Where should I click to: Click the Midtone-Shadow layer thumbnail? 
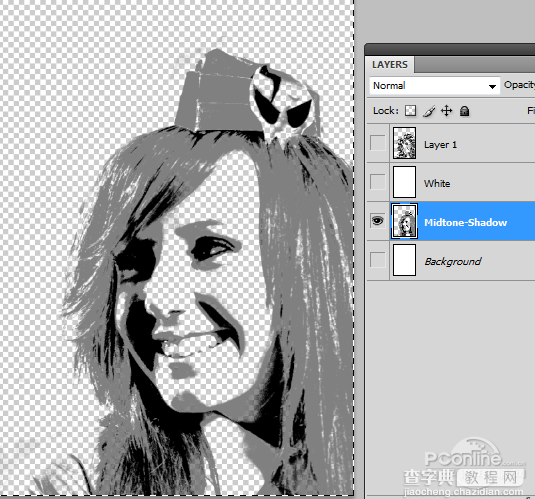tap(404, 221)
